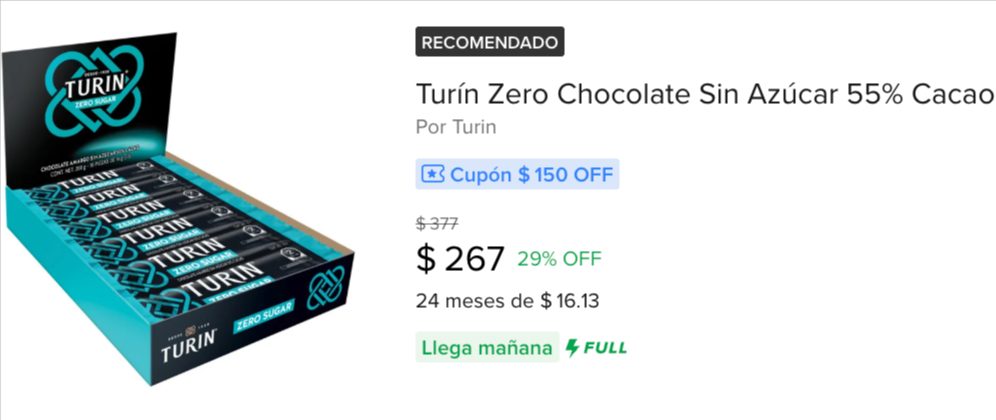Image resolution: width=996 pixels, height=420 pixels.
Task: Click the ZERO SUGAR label on box front
Action: 263,316
